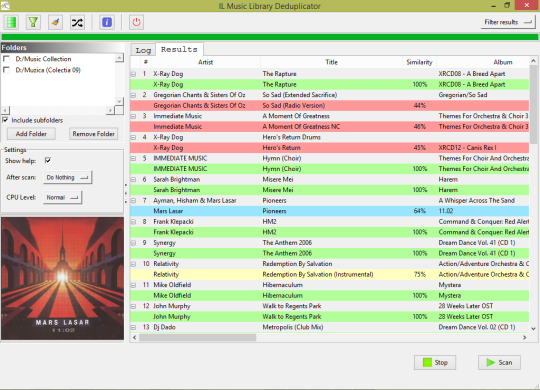The height and width of the screenshot is (390, 540).
Task: Select 'A Moment Of Greatness NC' row
Action: [330, 126]
